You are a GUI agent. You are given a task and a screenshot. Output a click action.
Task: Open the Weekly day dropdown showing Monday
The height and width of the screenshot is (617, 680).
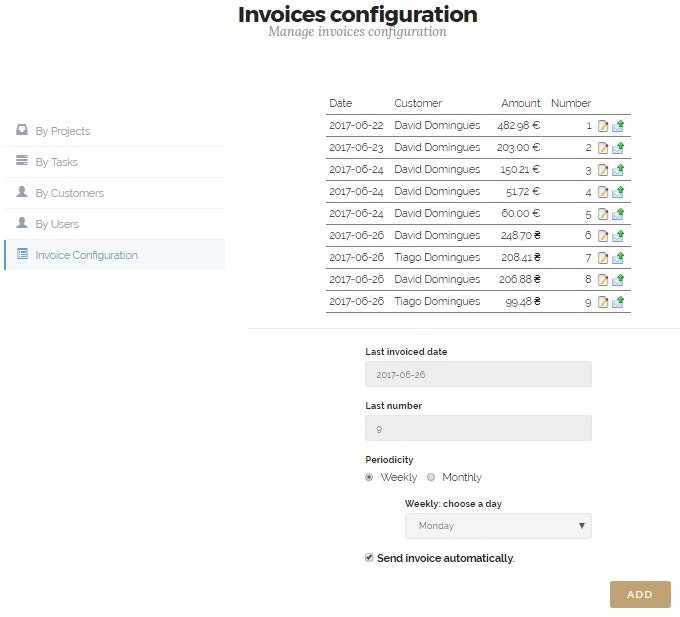(x=498, y=526)
